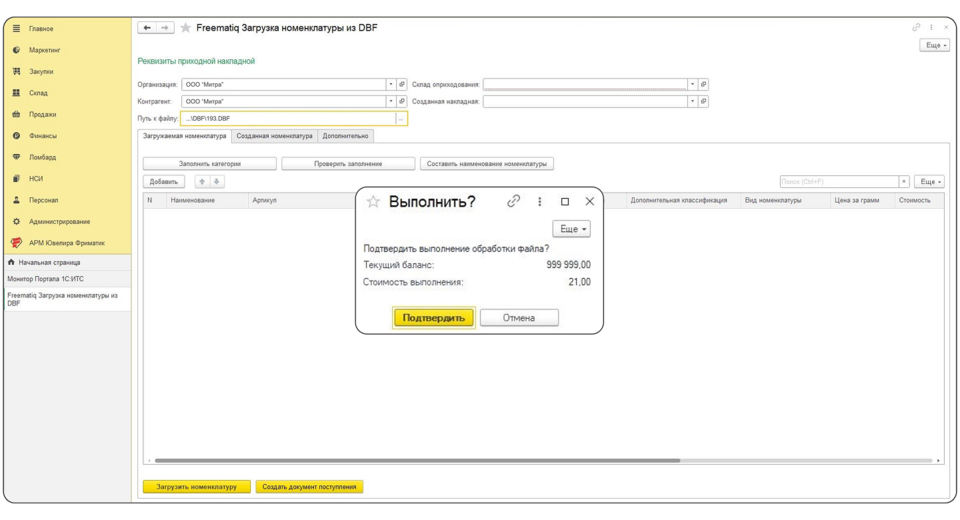
Task: Open the Администрирование settings section
Action: pos(59,221)
